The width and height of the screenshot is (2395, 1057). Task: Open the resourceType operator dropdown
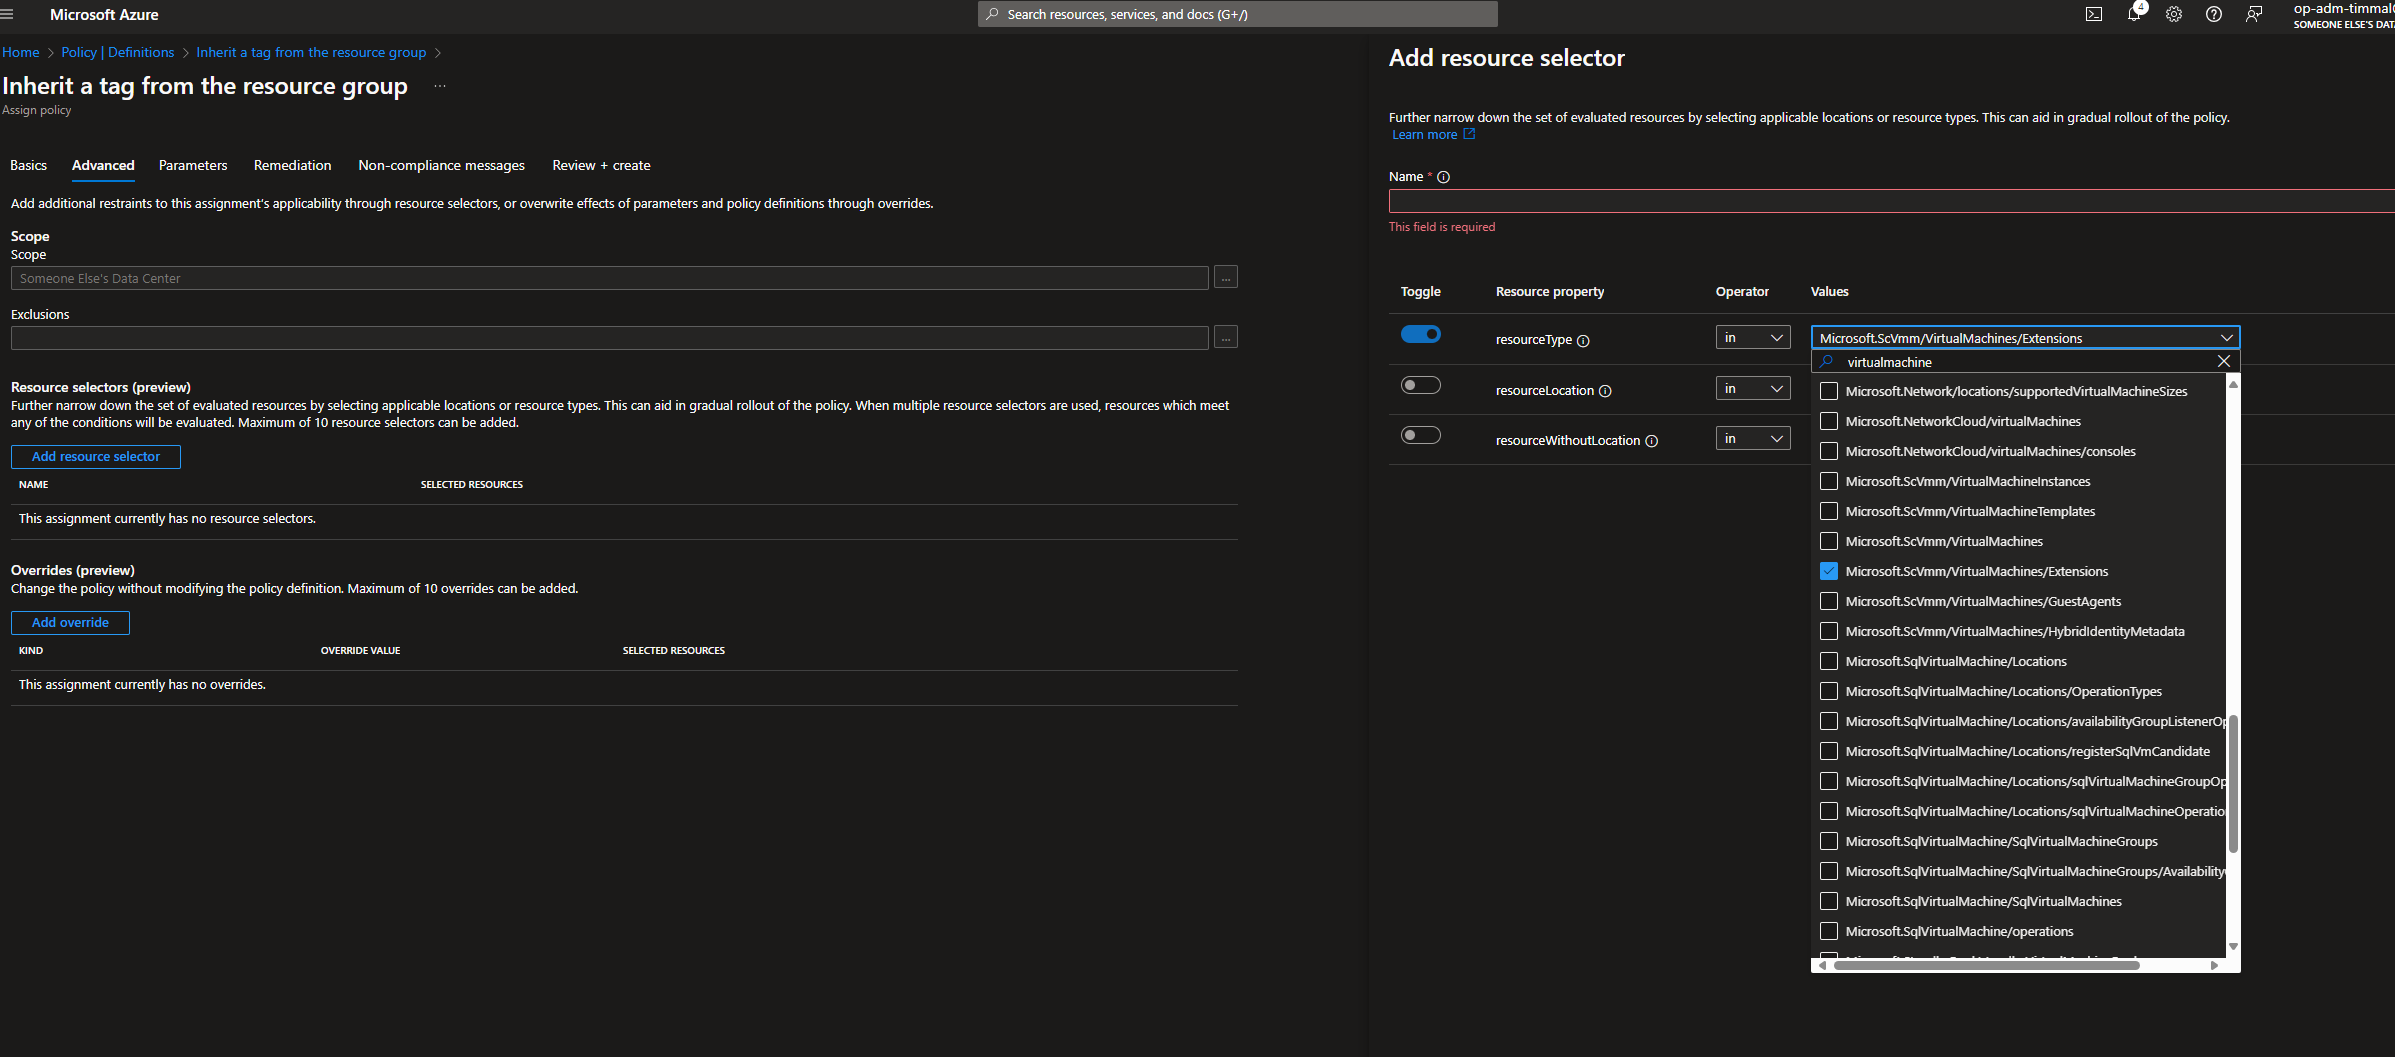pos(1753,338)
